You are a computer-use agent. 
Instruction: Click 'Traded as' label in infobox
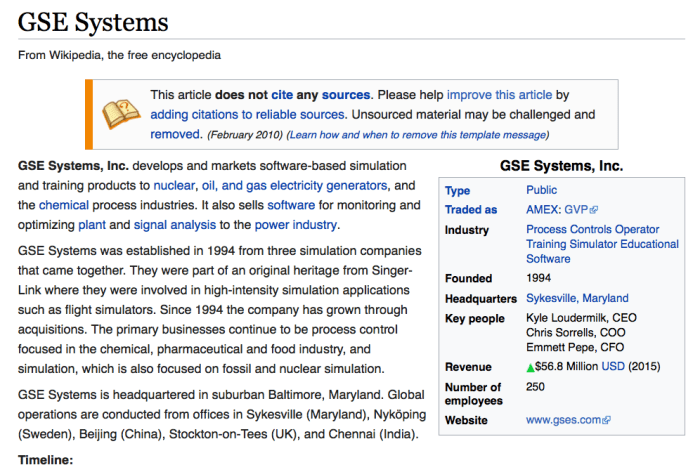point(471,210)
